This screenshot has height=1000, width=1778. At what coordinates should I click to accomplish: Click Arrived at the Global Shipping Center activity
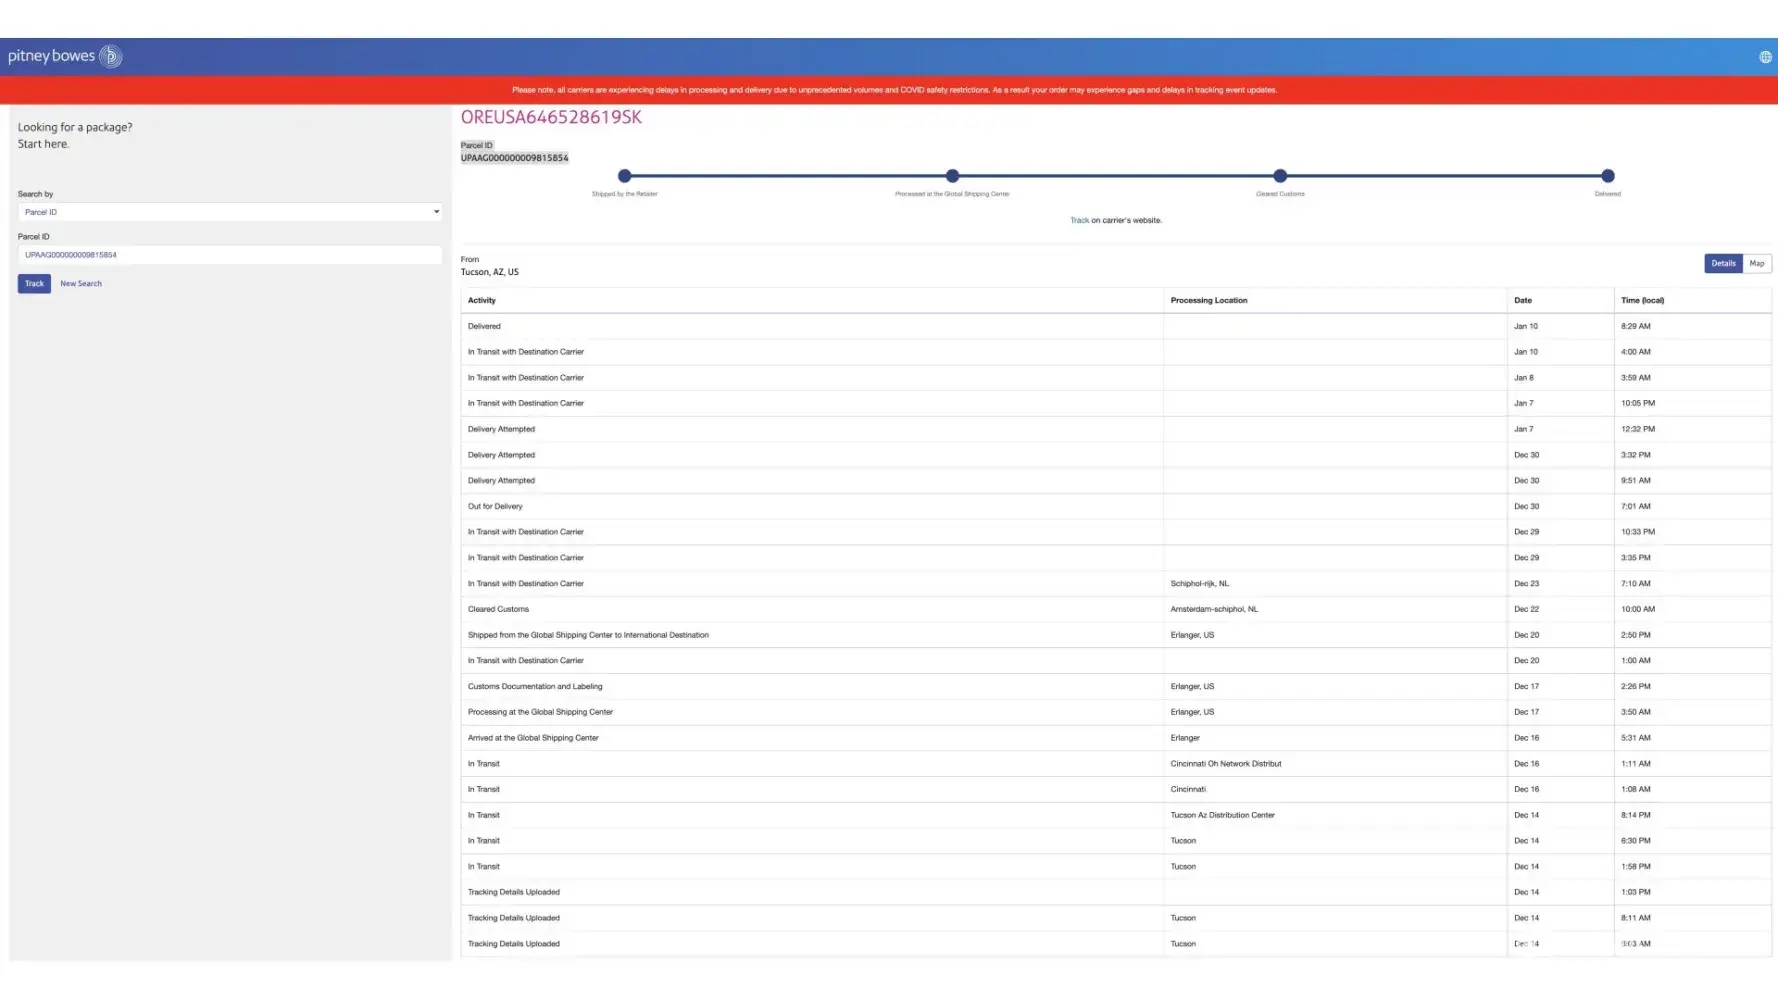coord(533,738)
